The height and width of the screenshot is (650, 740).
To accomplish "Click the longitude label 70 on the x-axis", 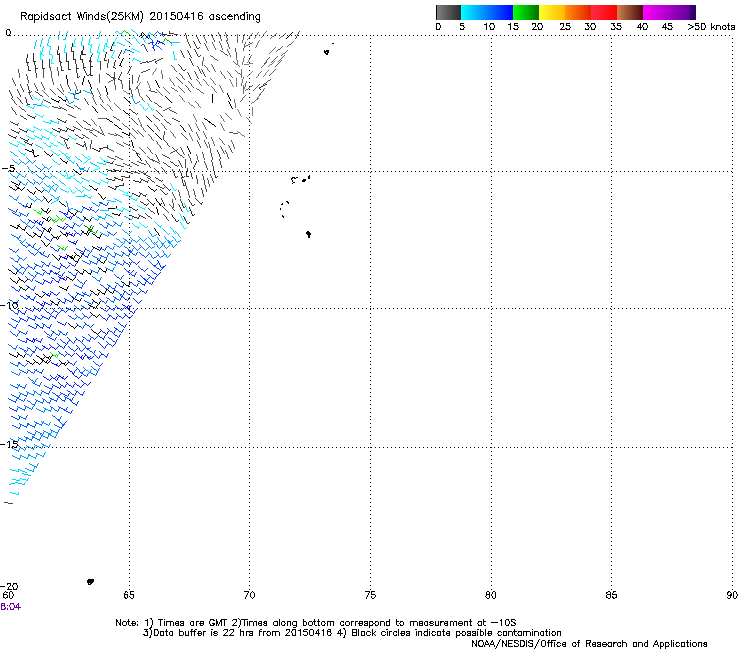I will [x=249, y=595].
